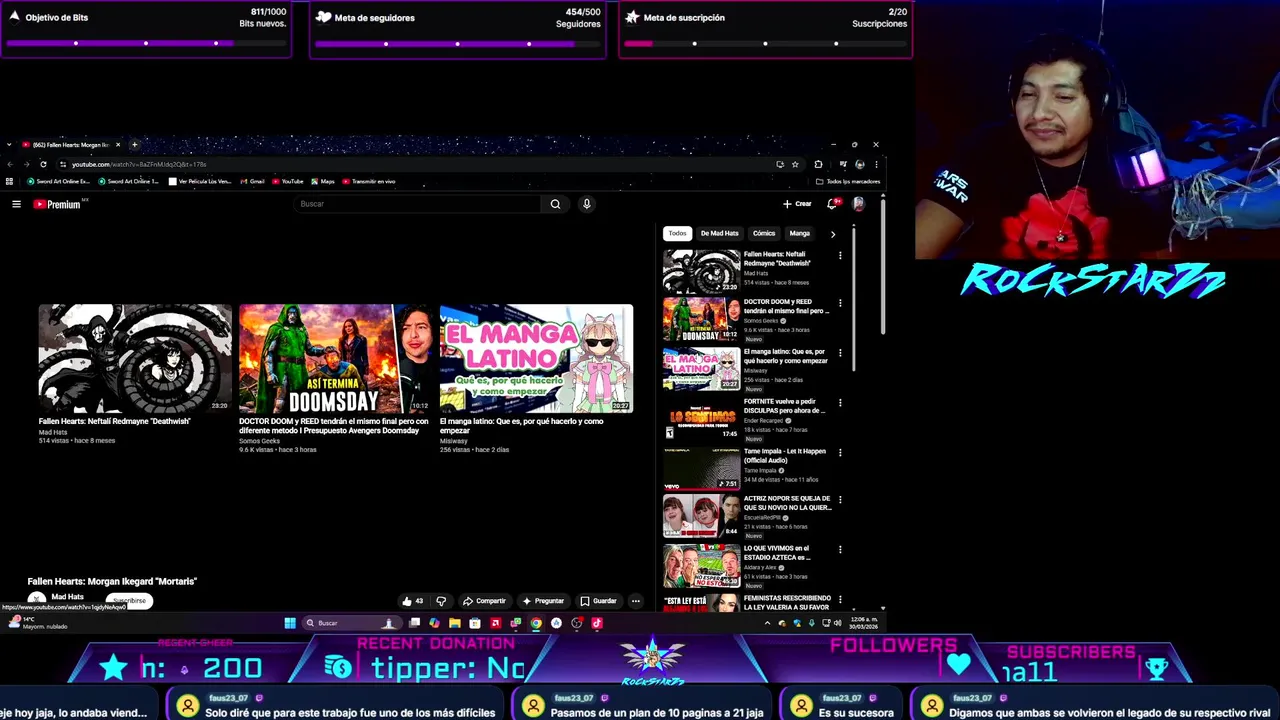1280x720 pixels.
Task: Open YouTube bookmark in bookmarks bar
Action: pyautogui.click(x=287, y=181)
